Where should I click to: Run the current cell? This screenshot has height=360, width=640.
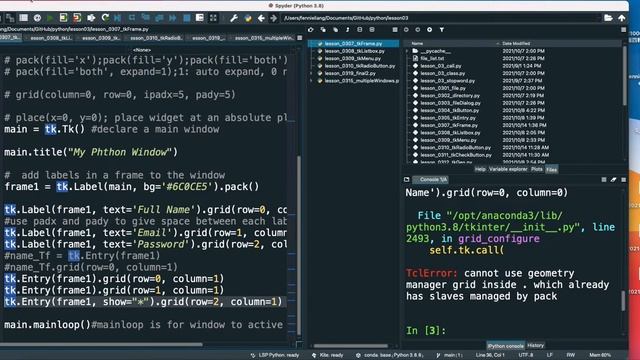click(x=63, y=18)
